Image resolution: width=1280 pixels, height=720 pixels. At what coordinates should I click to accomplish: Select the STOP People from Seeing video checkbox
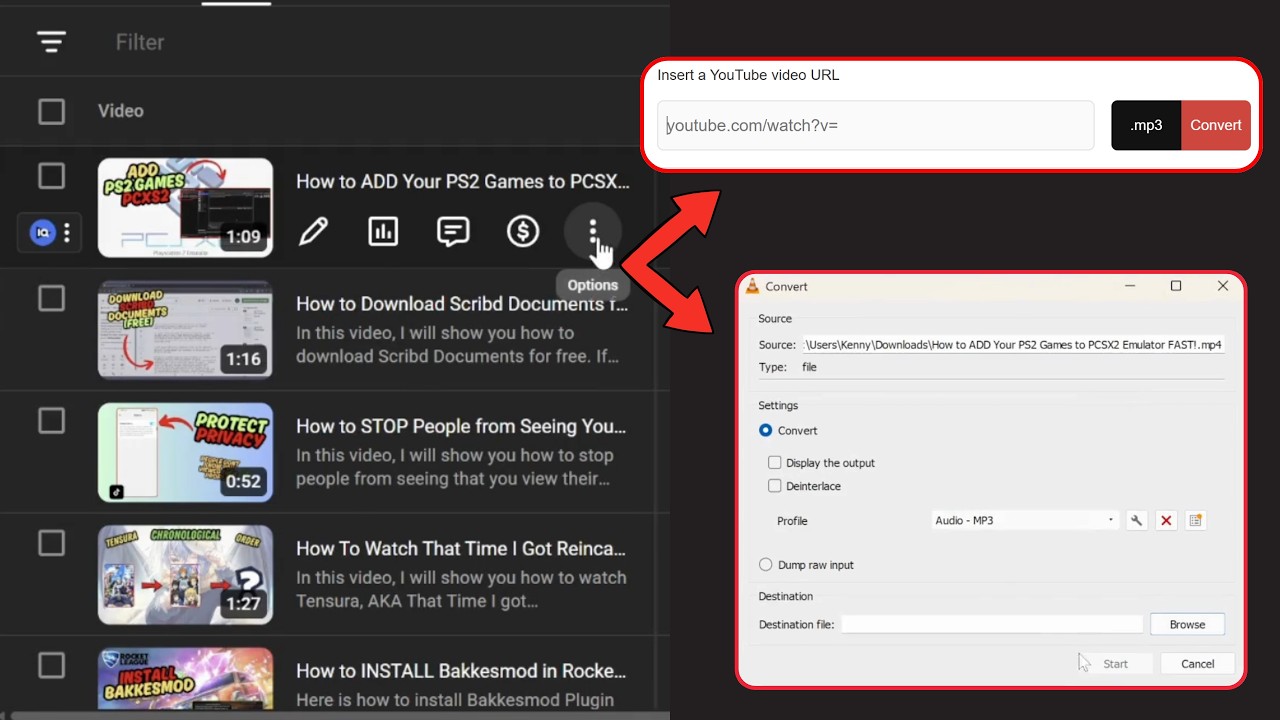point(51,420)
